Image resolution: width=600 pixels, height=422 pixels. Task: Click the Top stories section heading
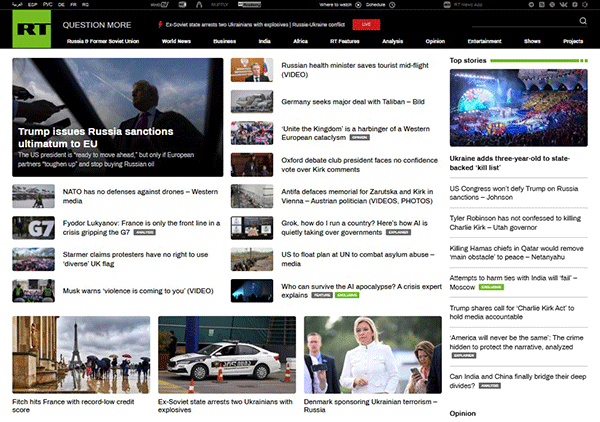pos(468,60)
